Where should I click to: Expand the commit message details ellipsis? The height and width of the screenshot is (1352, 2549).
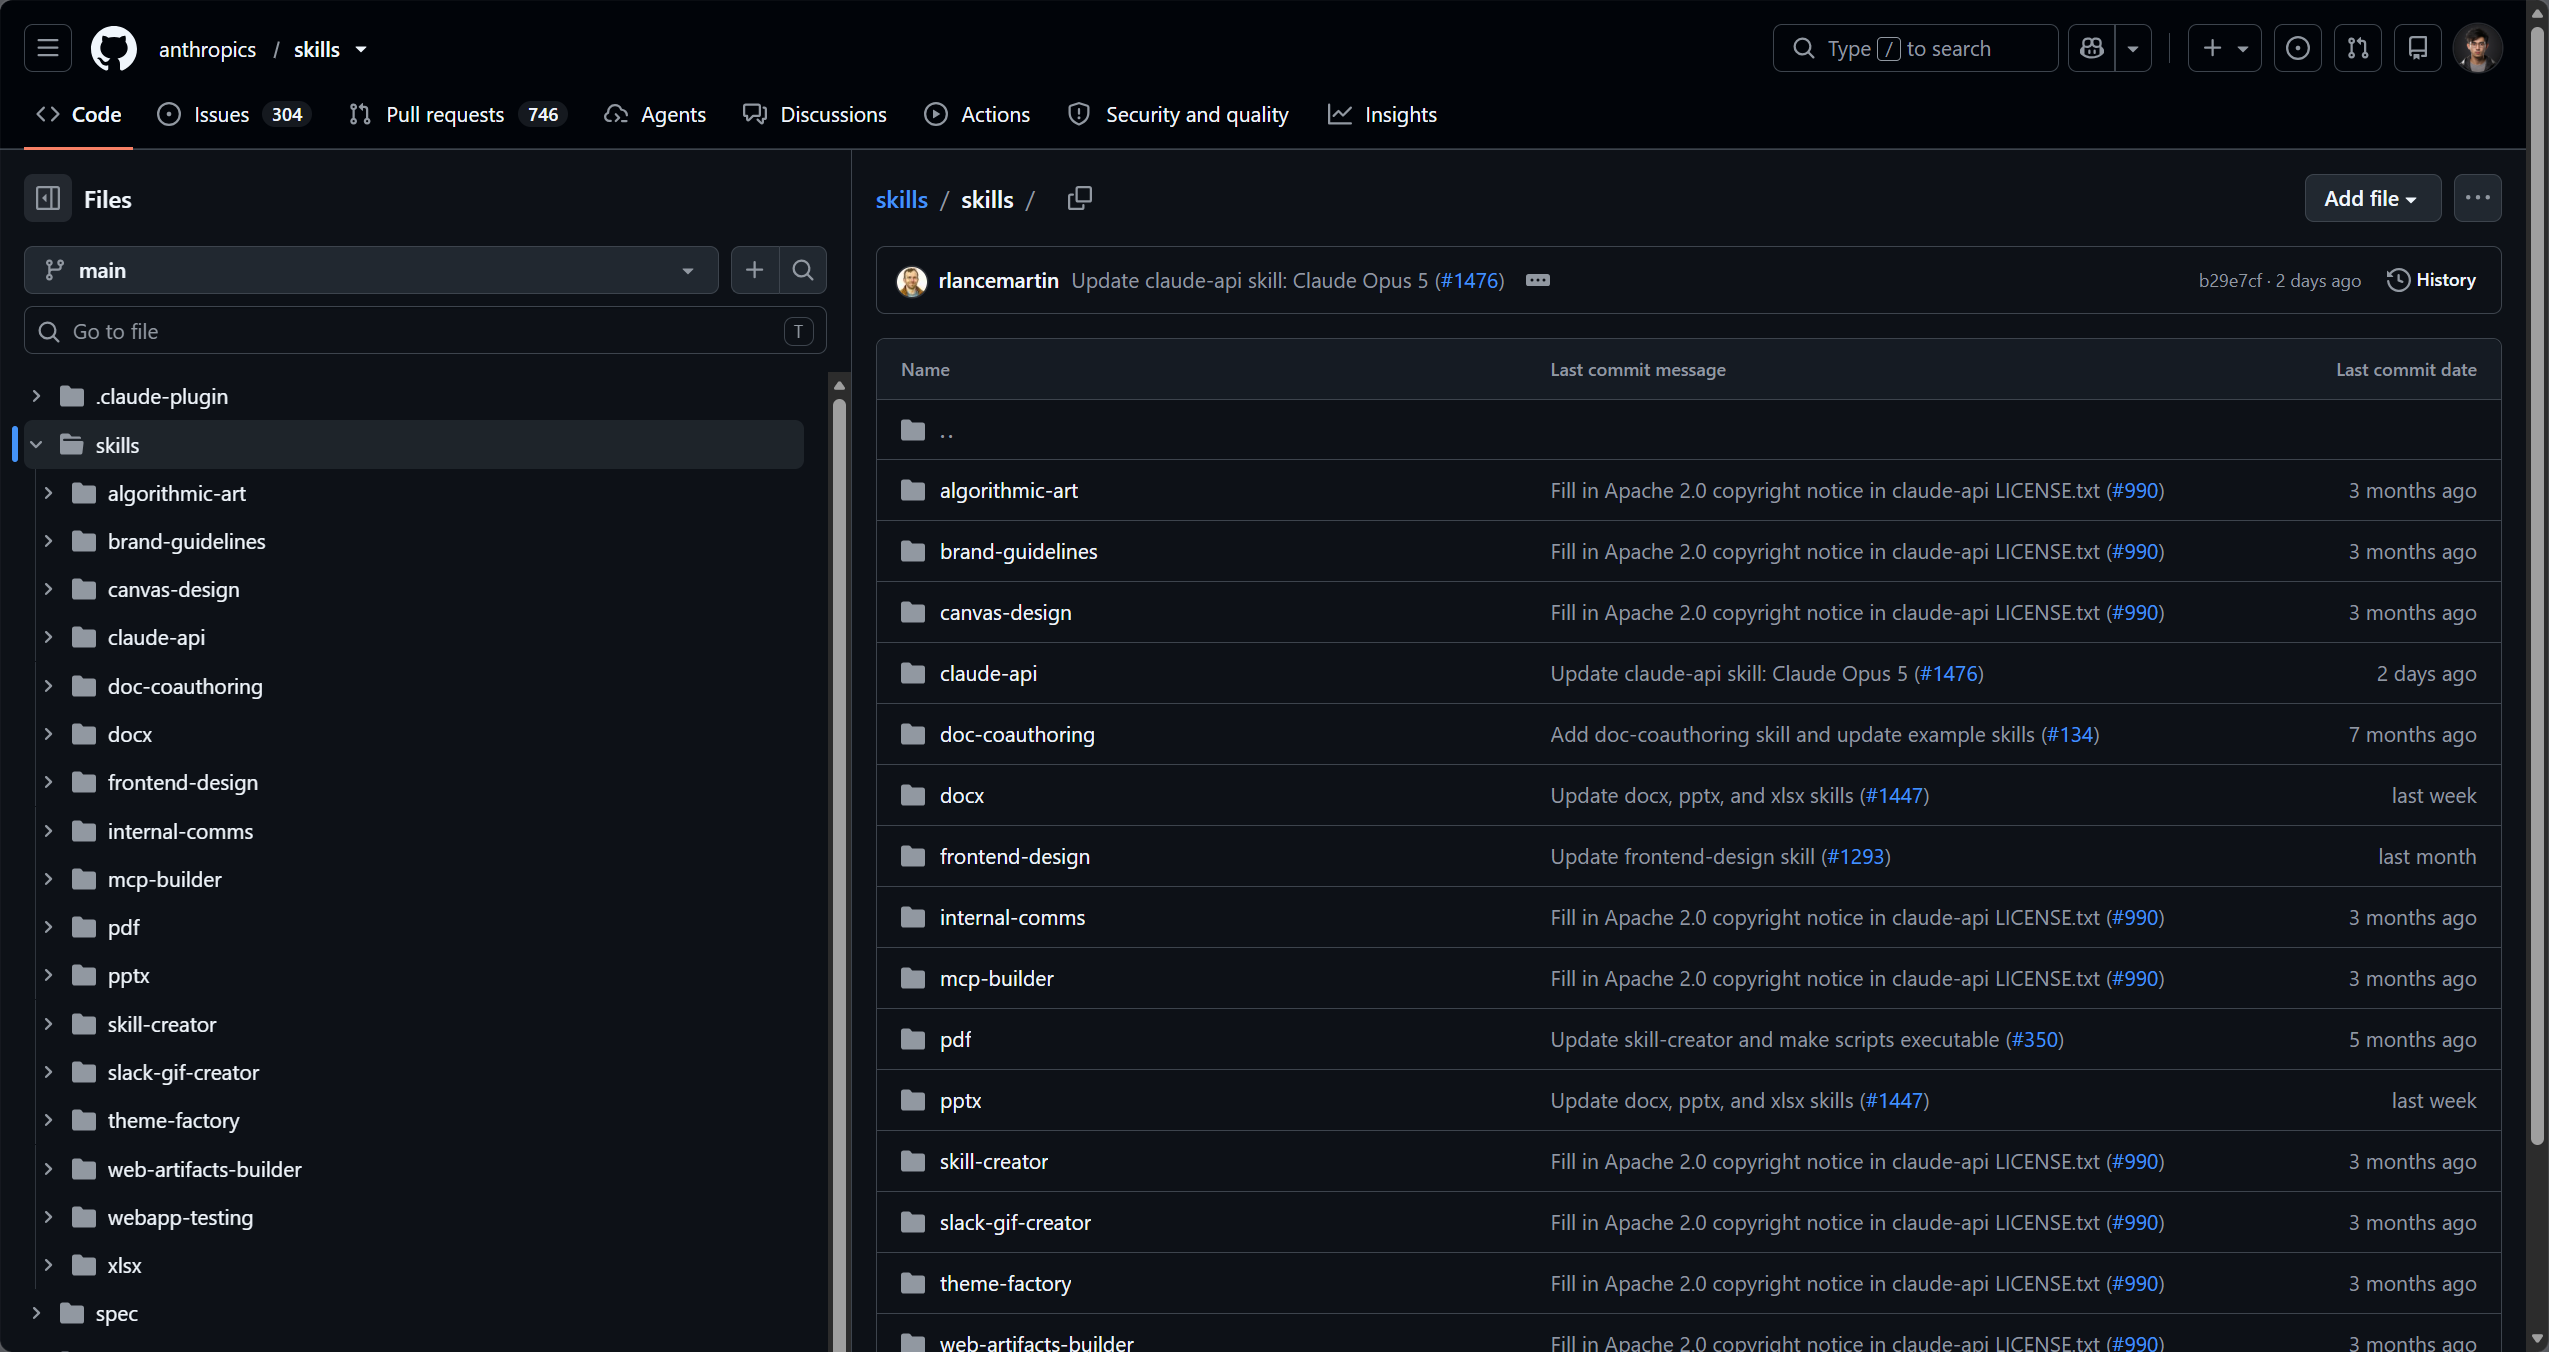coord(1538,280)
